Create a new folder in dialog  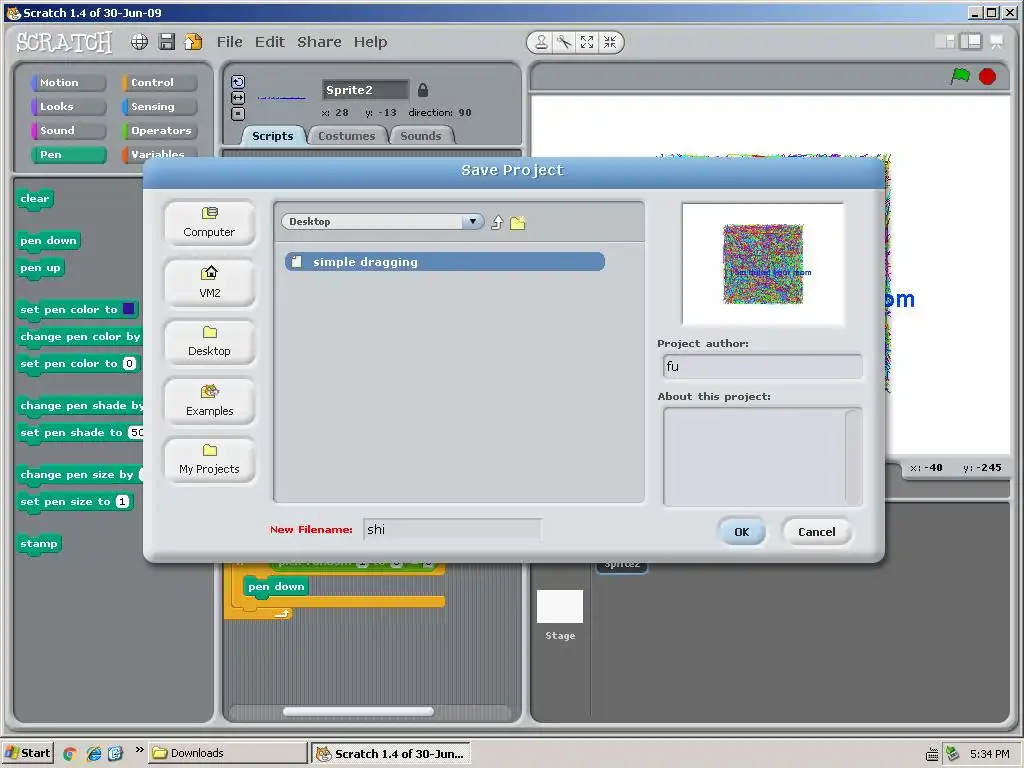[518, 223]
